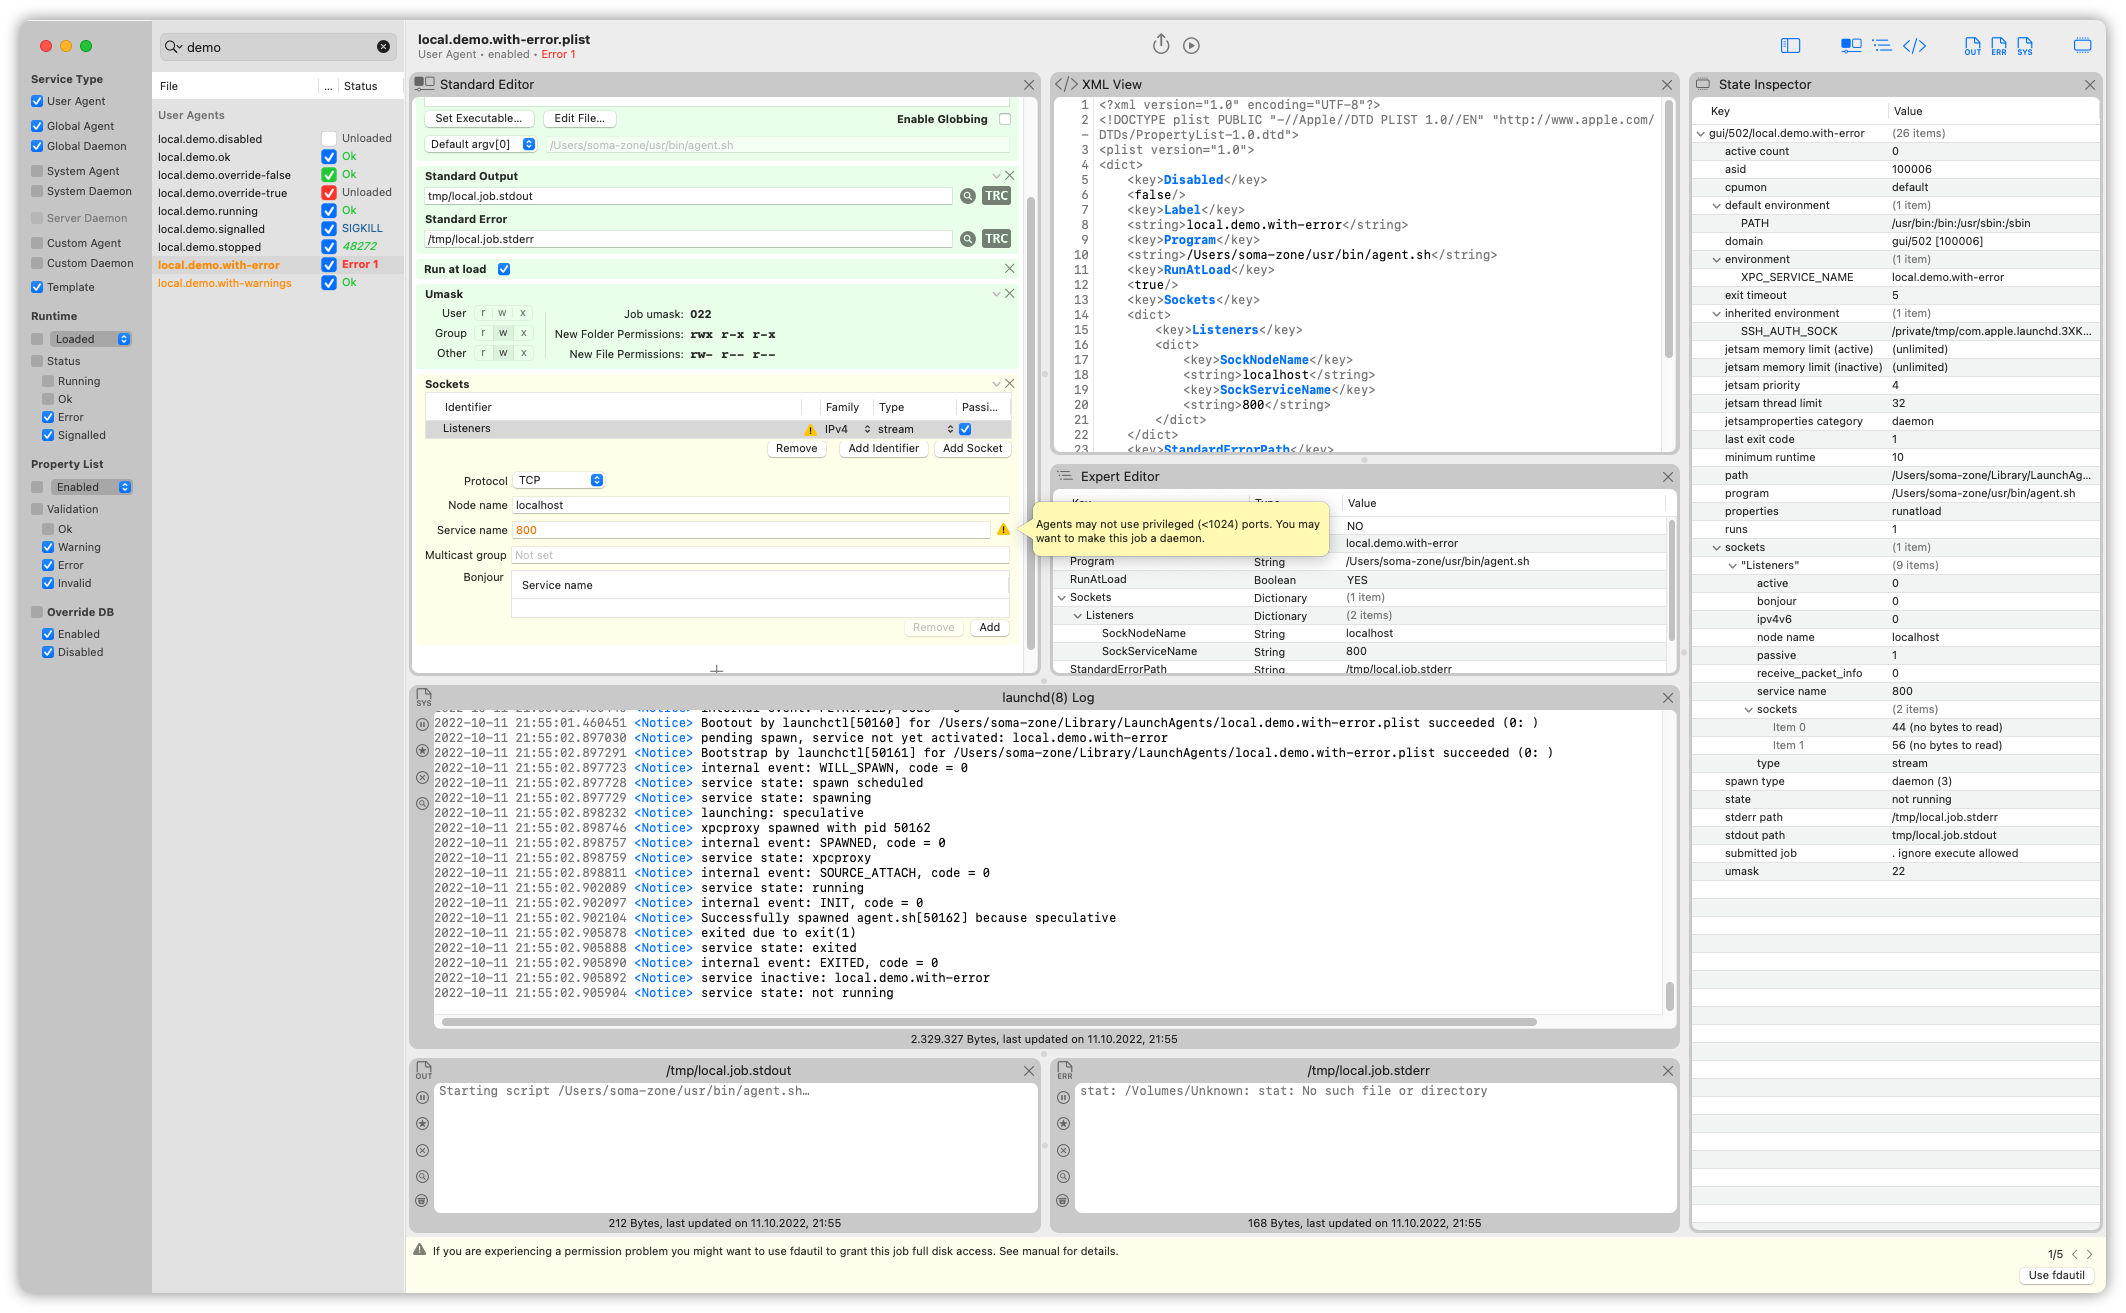Viewport: 2126px width, 1313px height.
Task: Click the State Inspector chip icon in toolbar
Action: (2082, 46)
